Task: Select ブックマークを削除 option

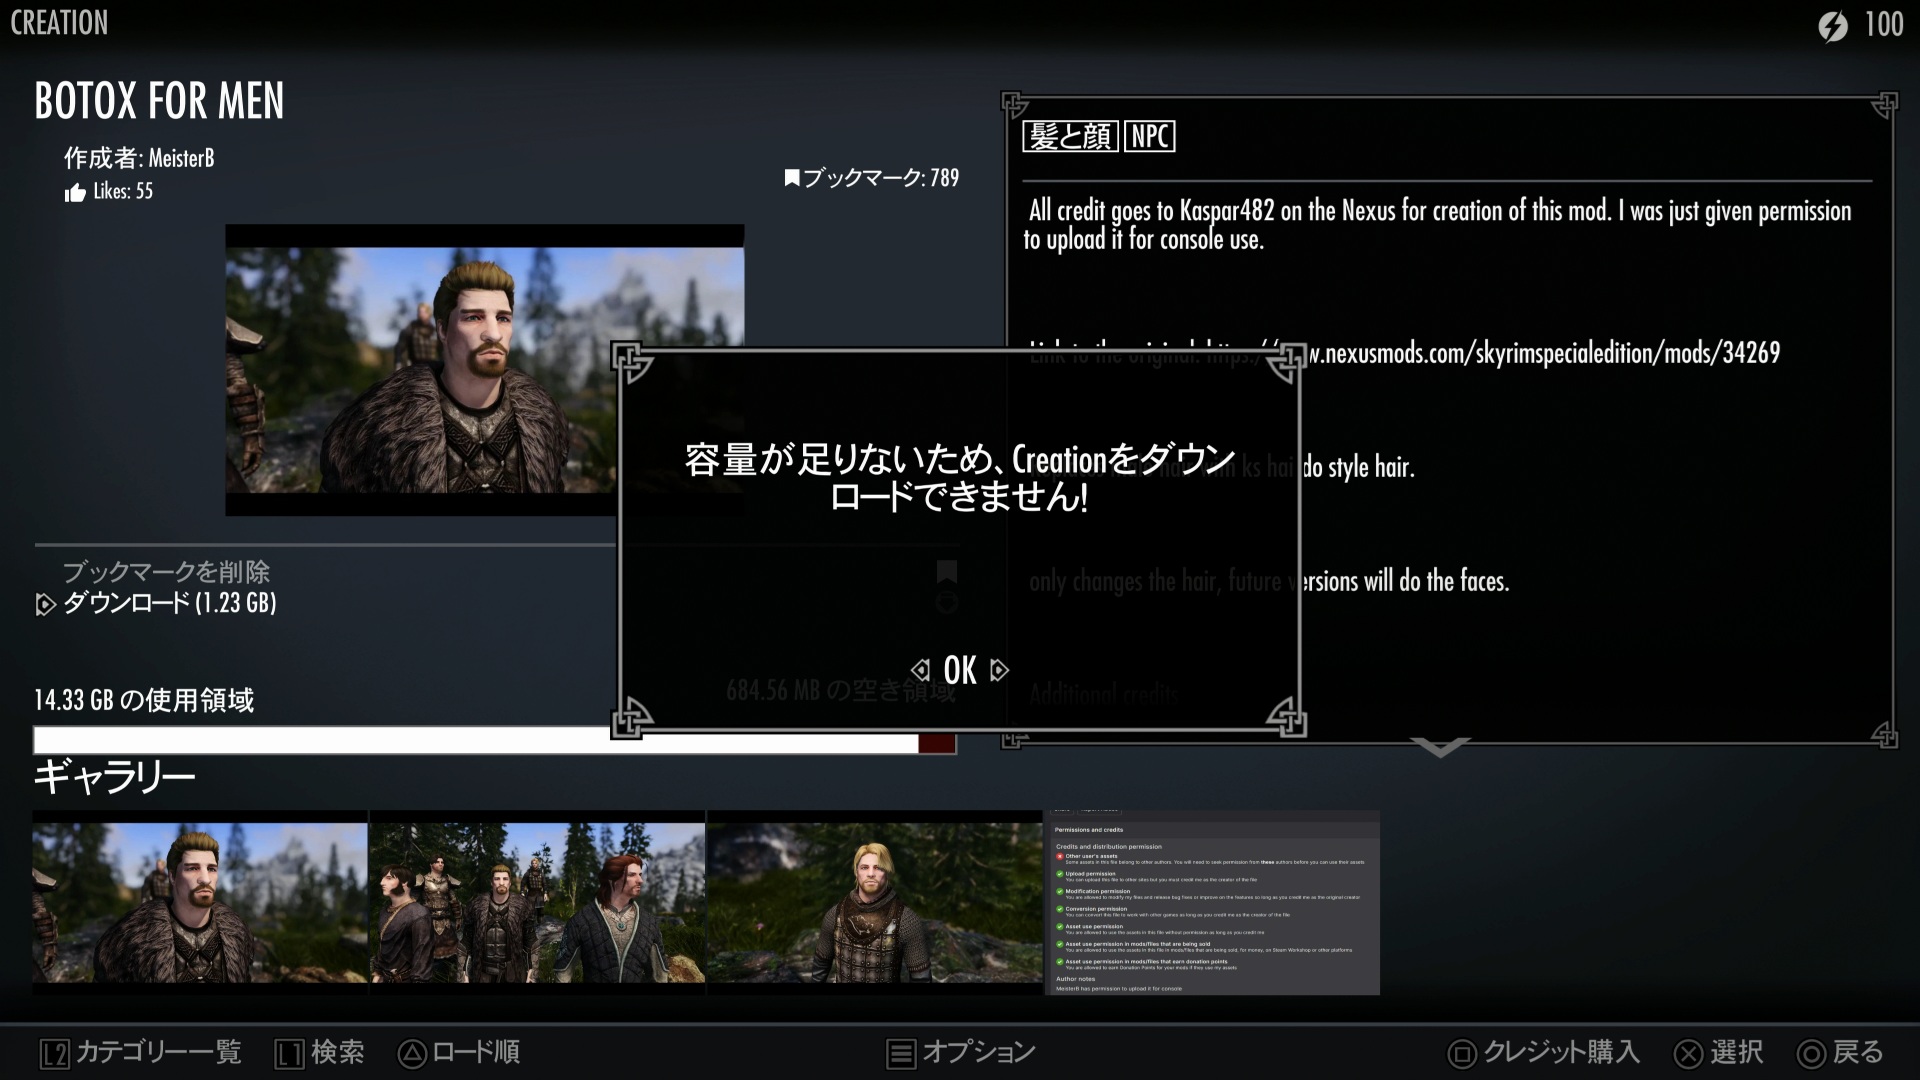Action: [x=167, y=572]
